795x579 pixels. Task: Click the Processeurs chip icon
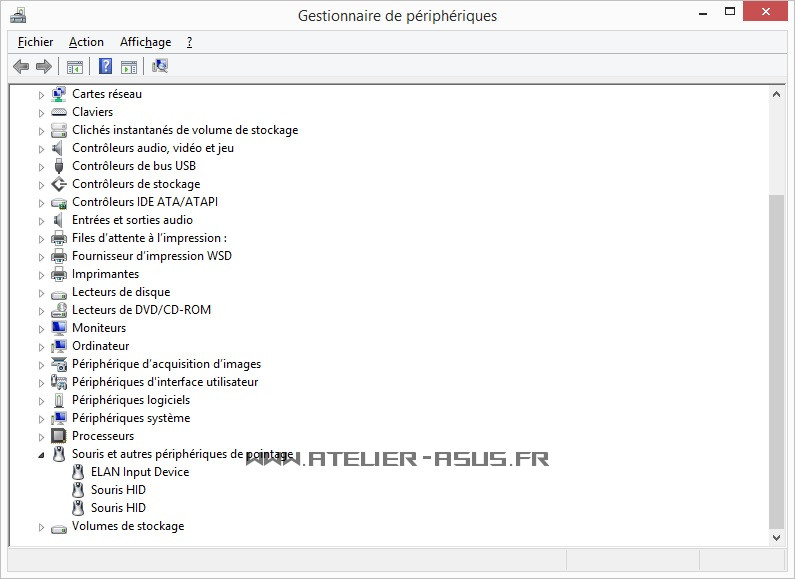tap(59, 436)
